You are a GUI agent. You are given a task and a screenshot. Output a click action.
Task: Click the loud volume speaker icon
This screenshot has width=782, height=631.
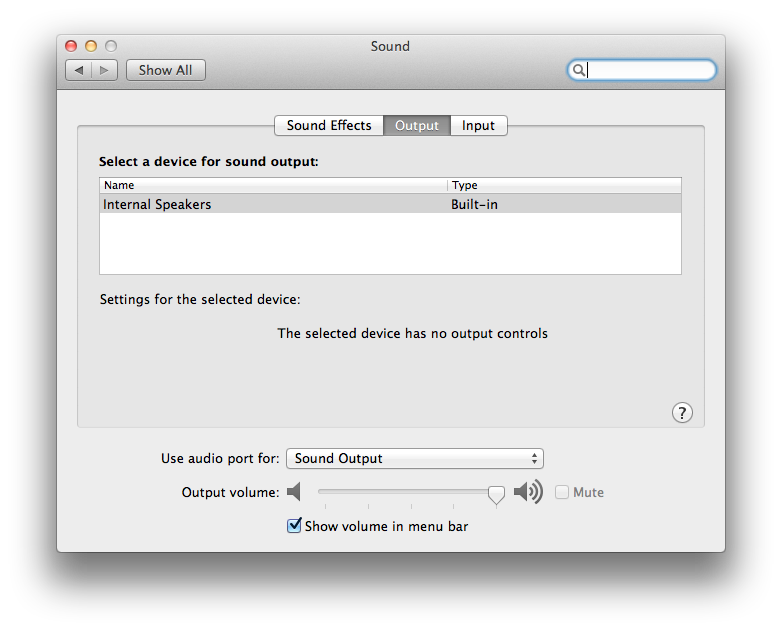click(x=528, y=492)
